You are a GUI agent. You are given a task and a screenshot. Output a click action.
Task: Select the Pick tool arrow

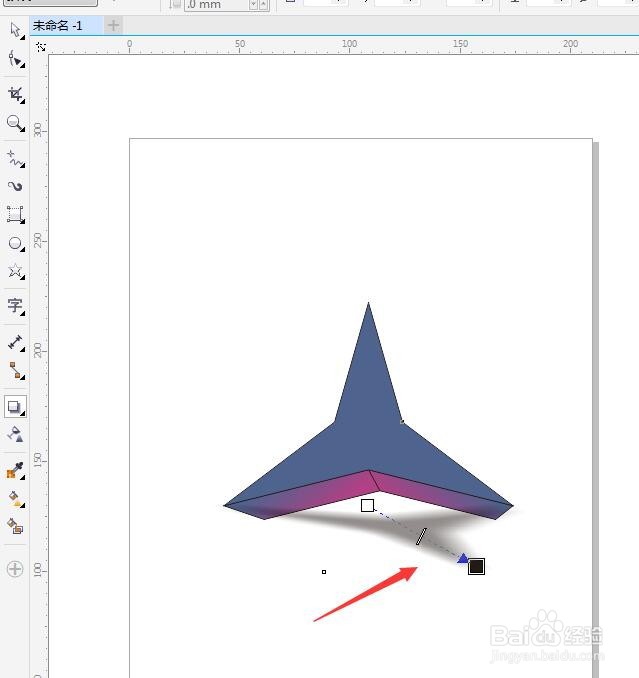pos(16,30)
